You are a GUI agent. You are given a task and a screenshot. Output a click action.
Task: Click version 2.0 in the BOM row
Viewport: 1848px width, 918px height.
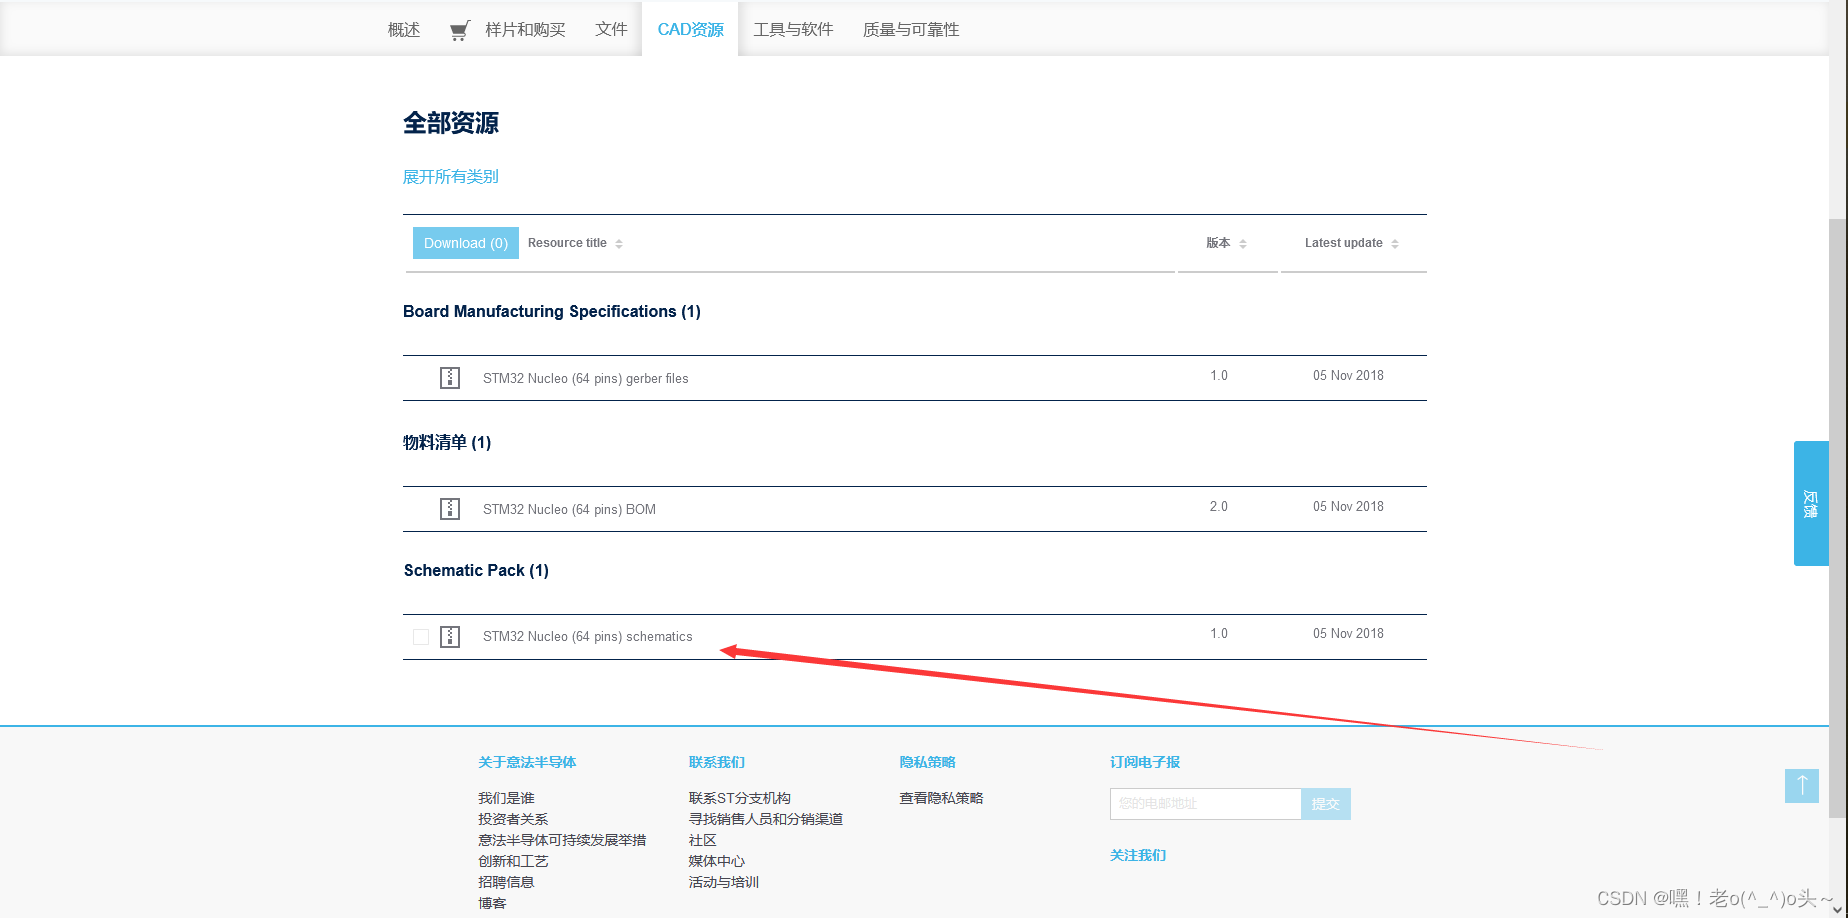pyautogui.click(x=1219, y=507)
